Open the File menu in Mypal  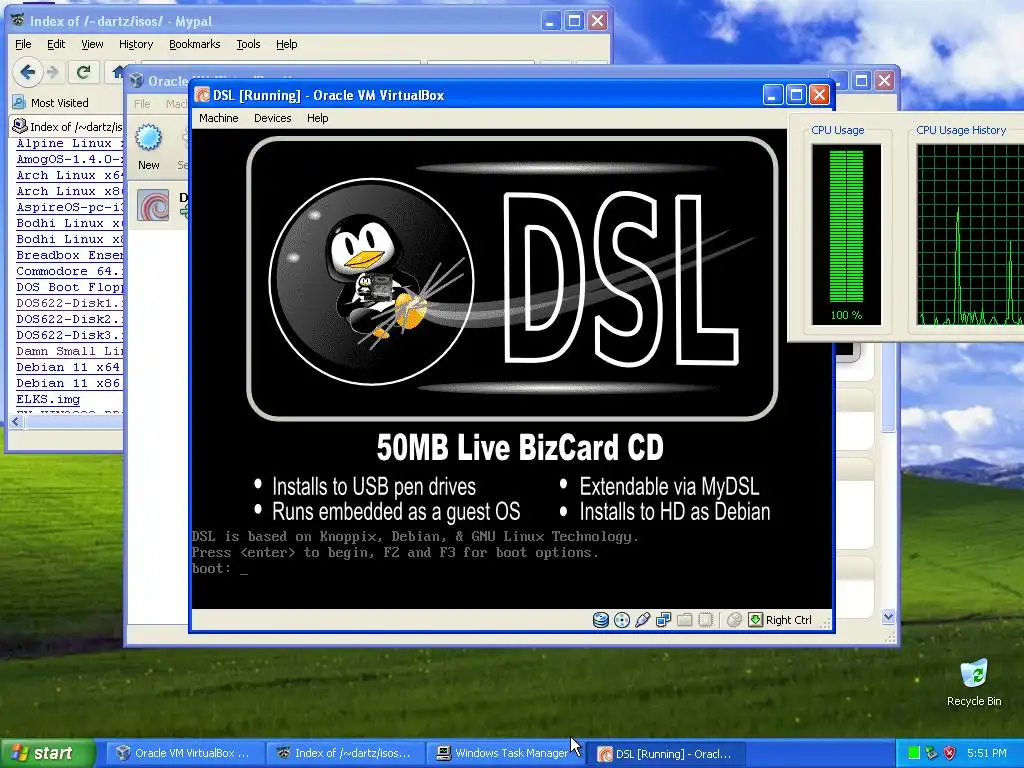(x=23, y=44)
